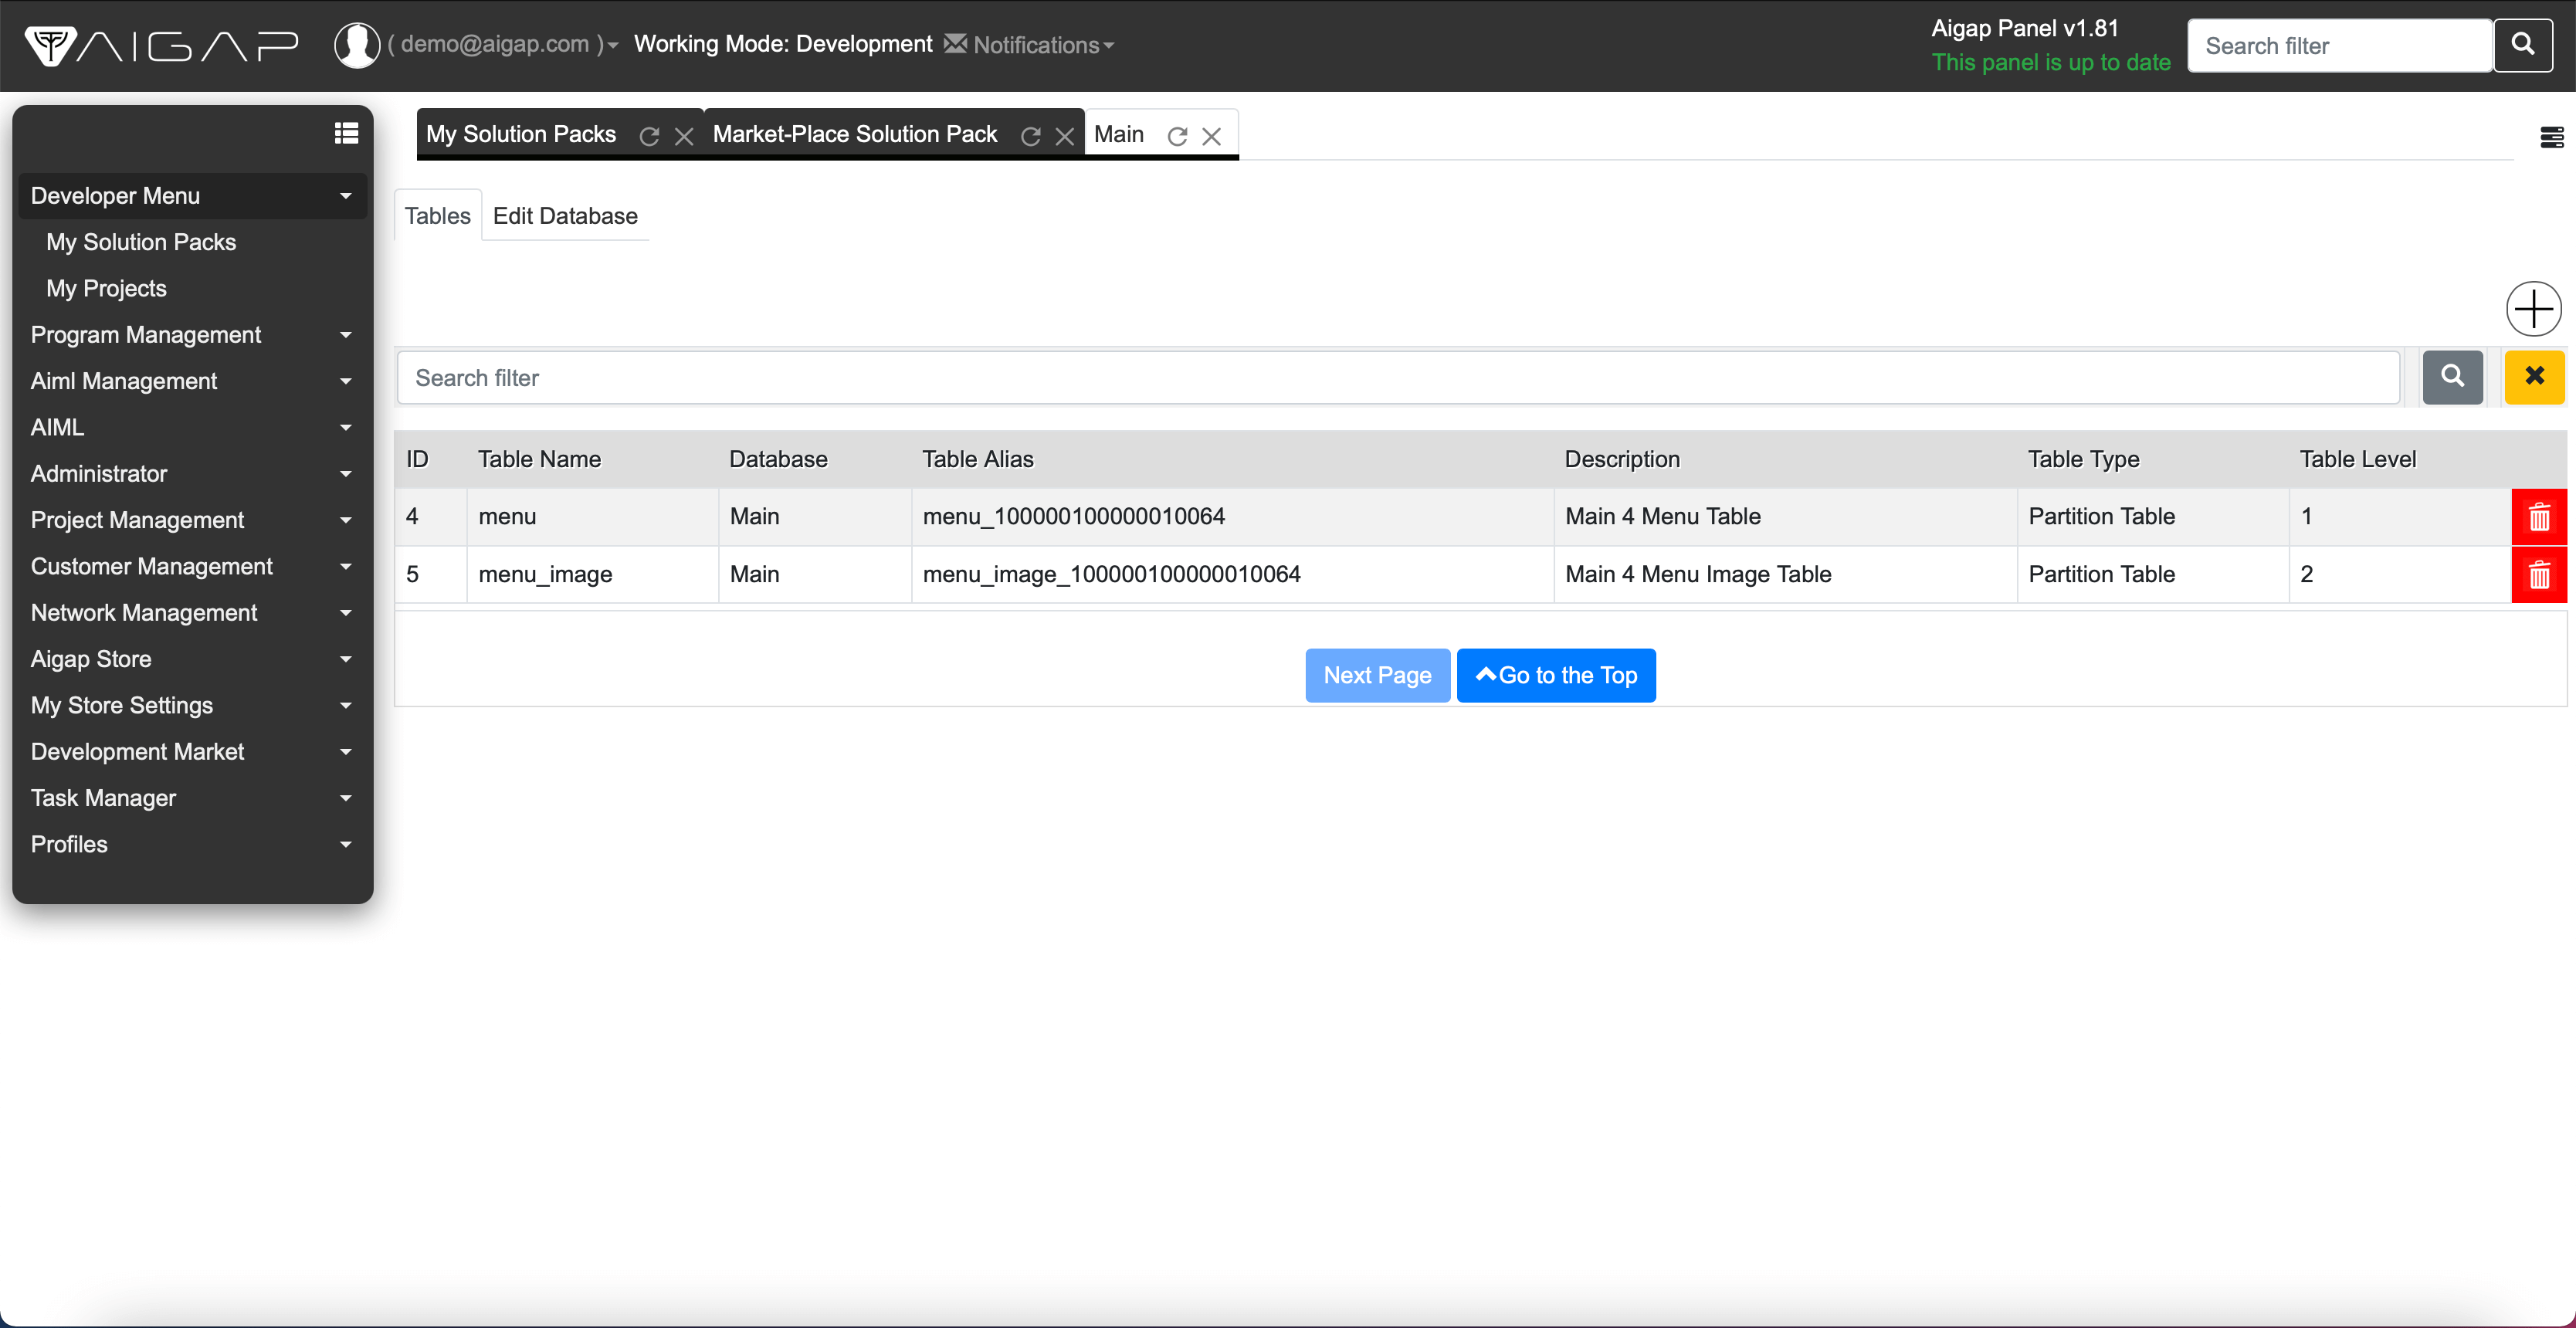
Task: Click the ID column header
Action: 417,459
